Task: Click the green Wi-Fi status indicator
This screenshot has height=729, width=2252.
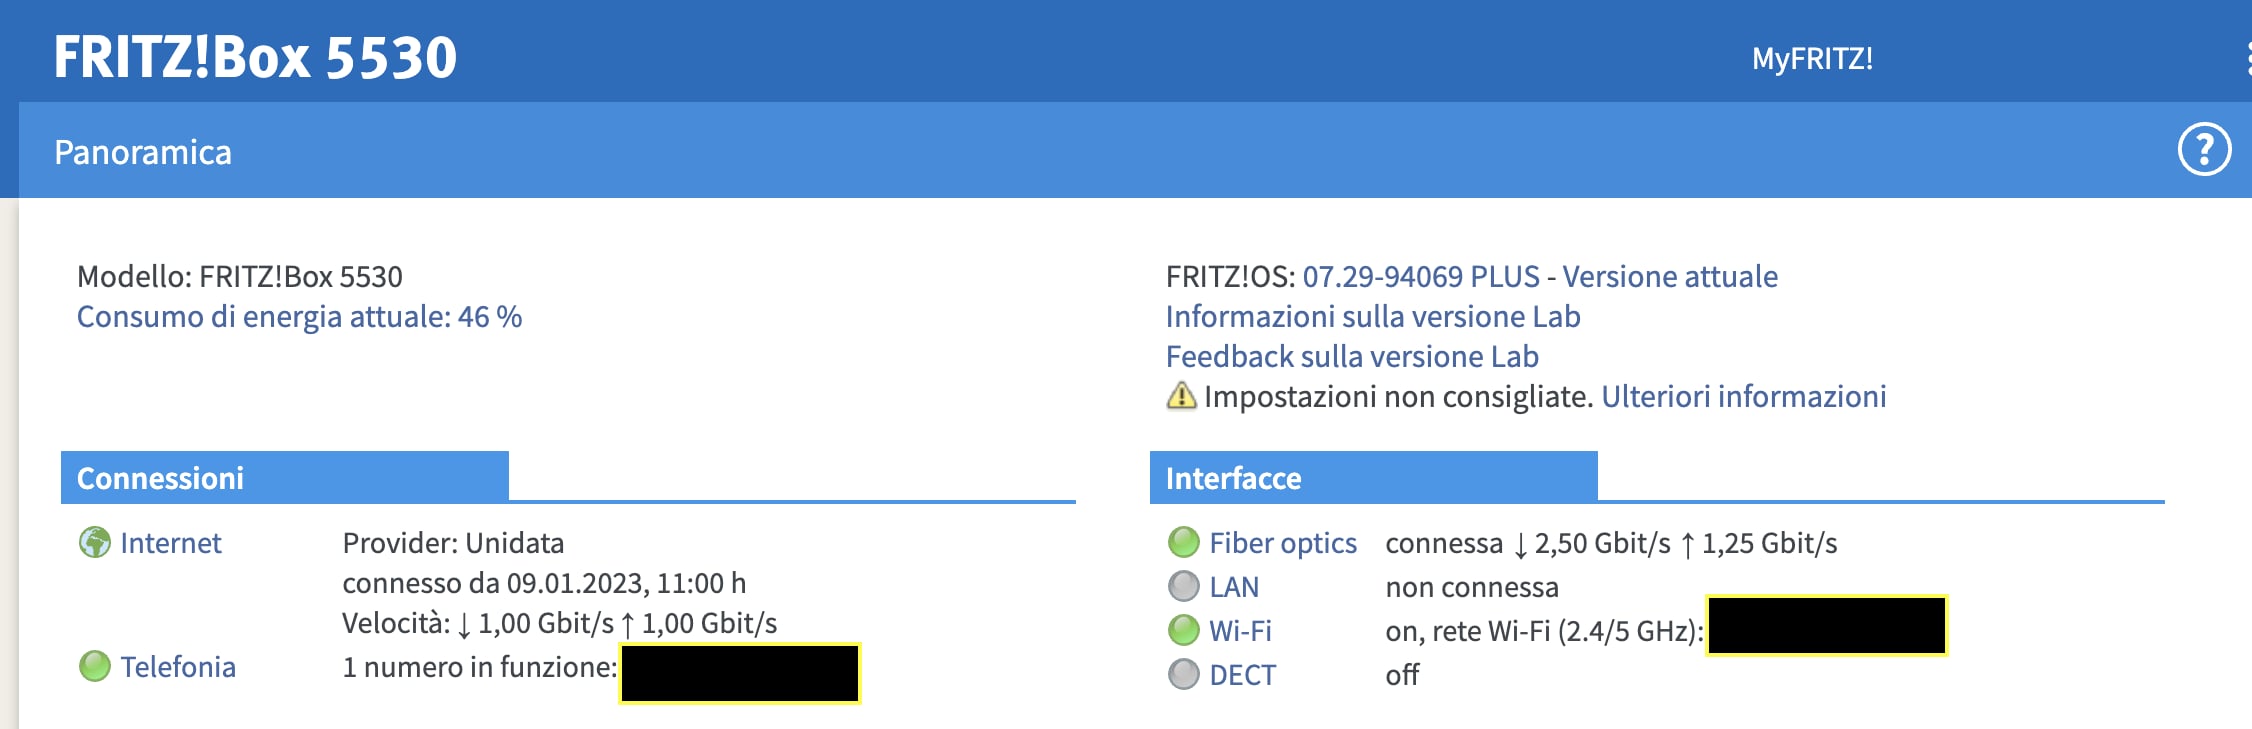Action: [x=1184, y=630]
